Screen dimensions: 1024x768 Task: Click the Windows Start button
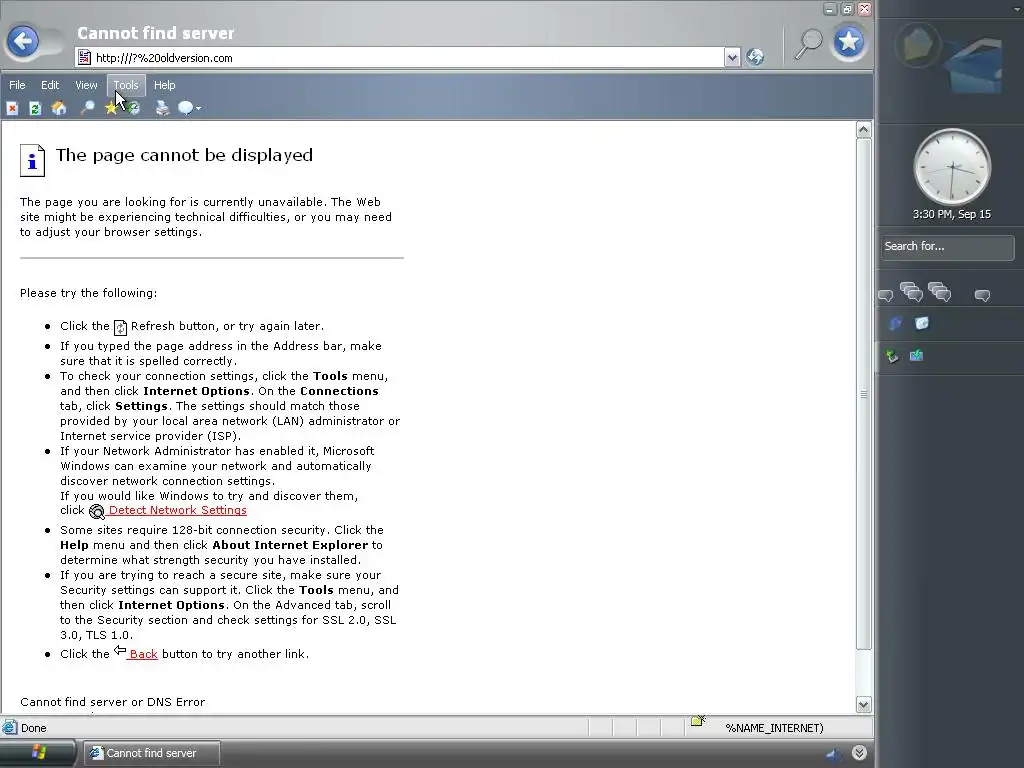(38, 753)
